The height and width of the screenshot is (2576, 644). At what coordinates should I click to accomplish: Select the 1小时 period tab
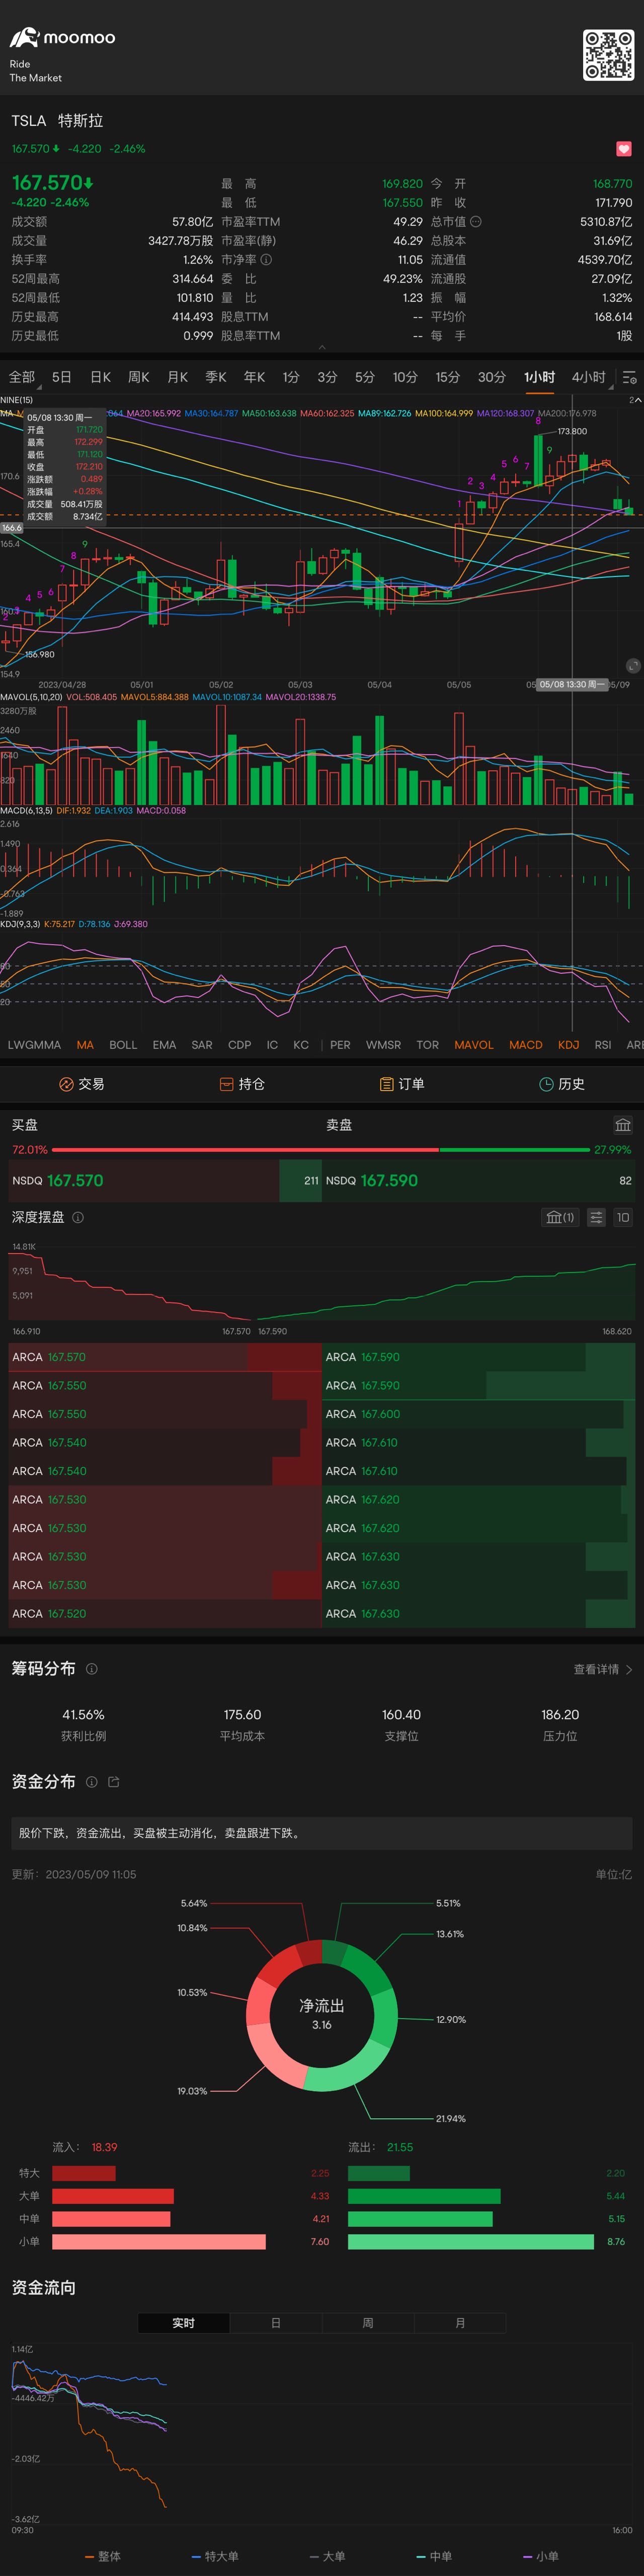(x=540, y=377)
